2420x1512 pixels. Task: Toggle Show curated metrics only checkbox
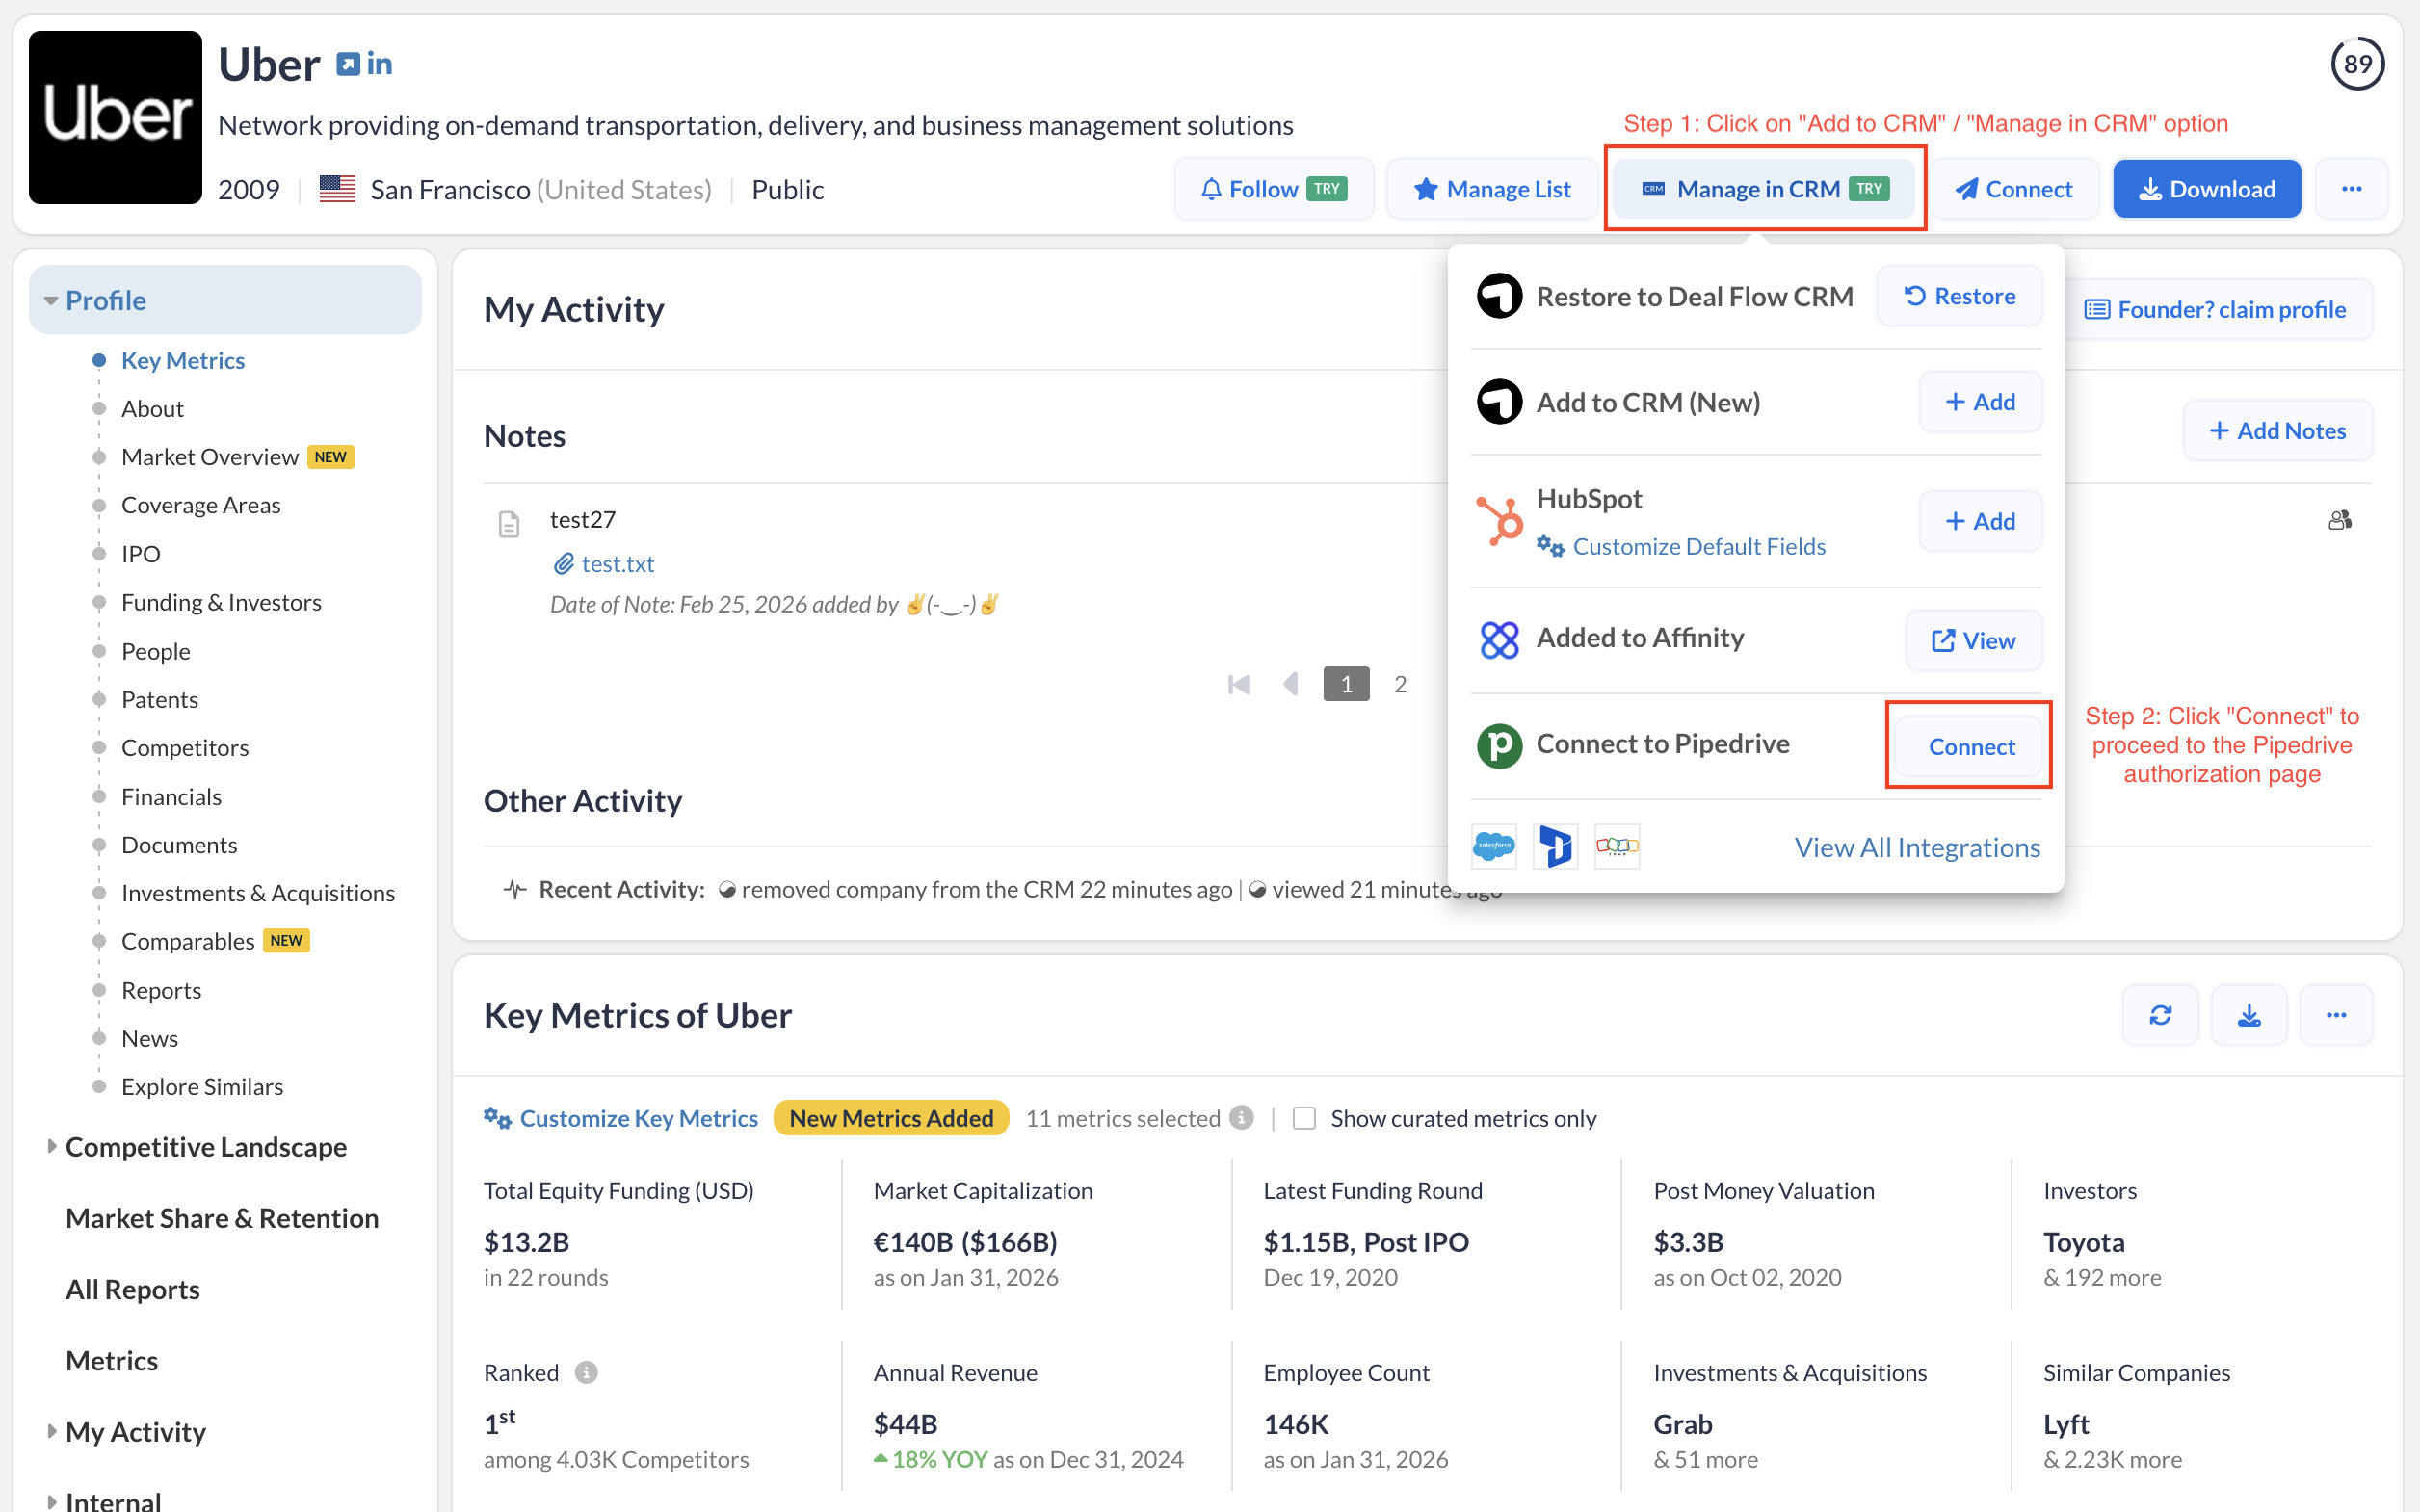[x=1304, y=1118]
